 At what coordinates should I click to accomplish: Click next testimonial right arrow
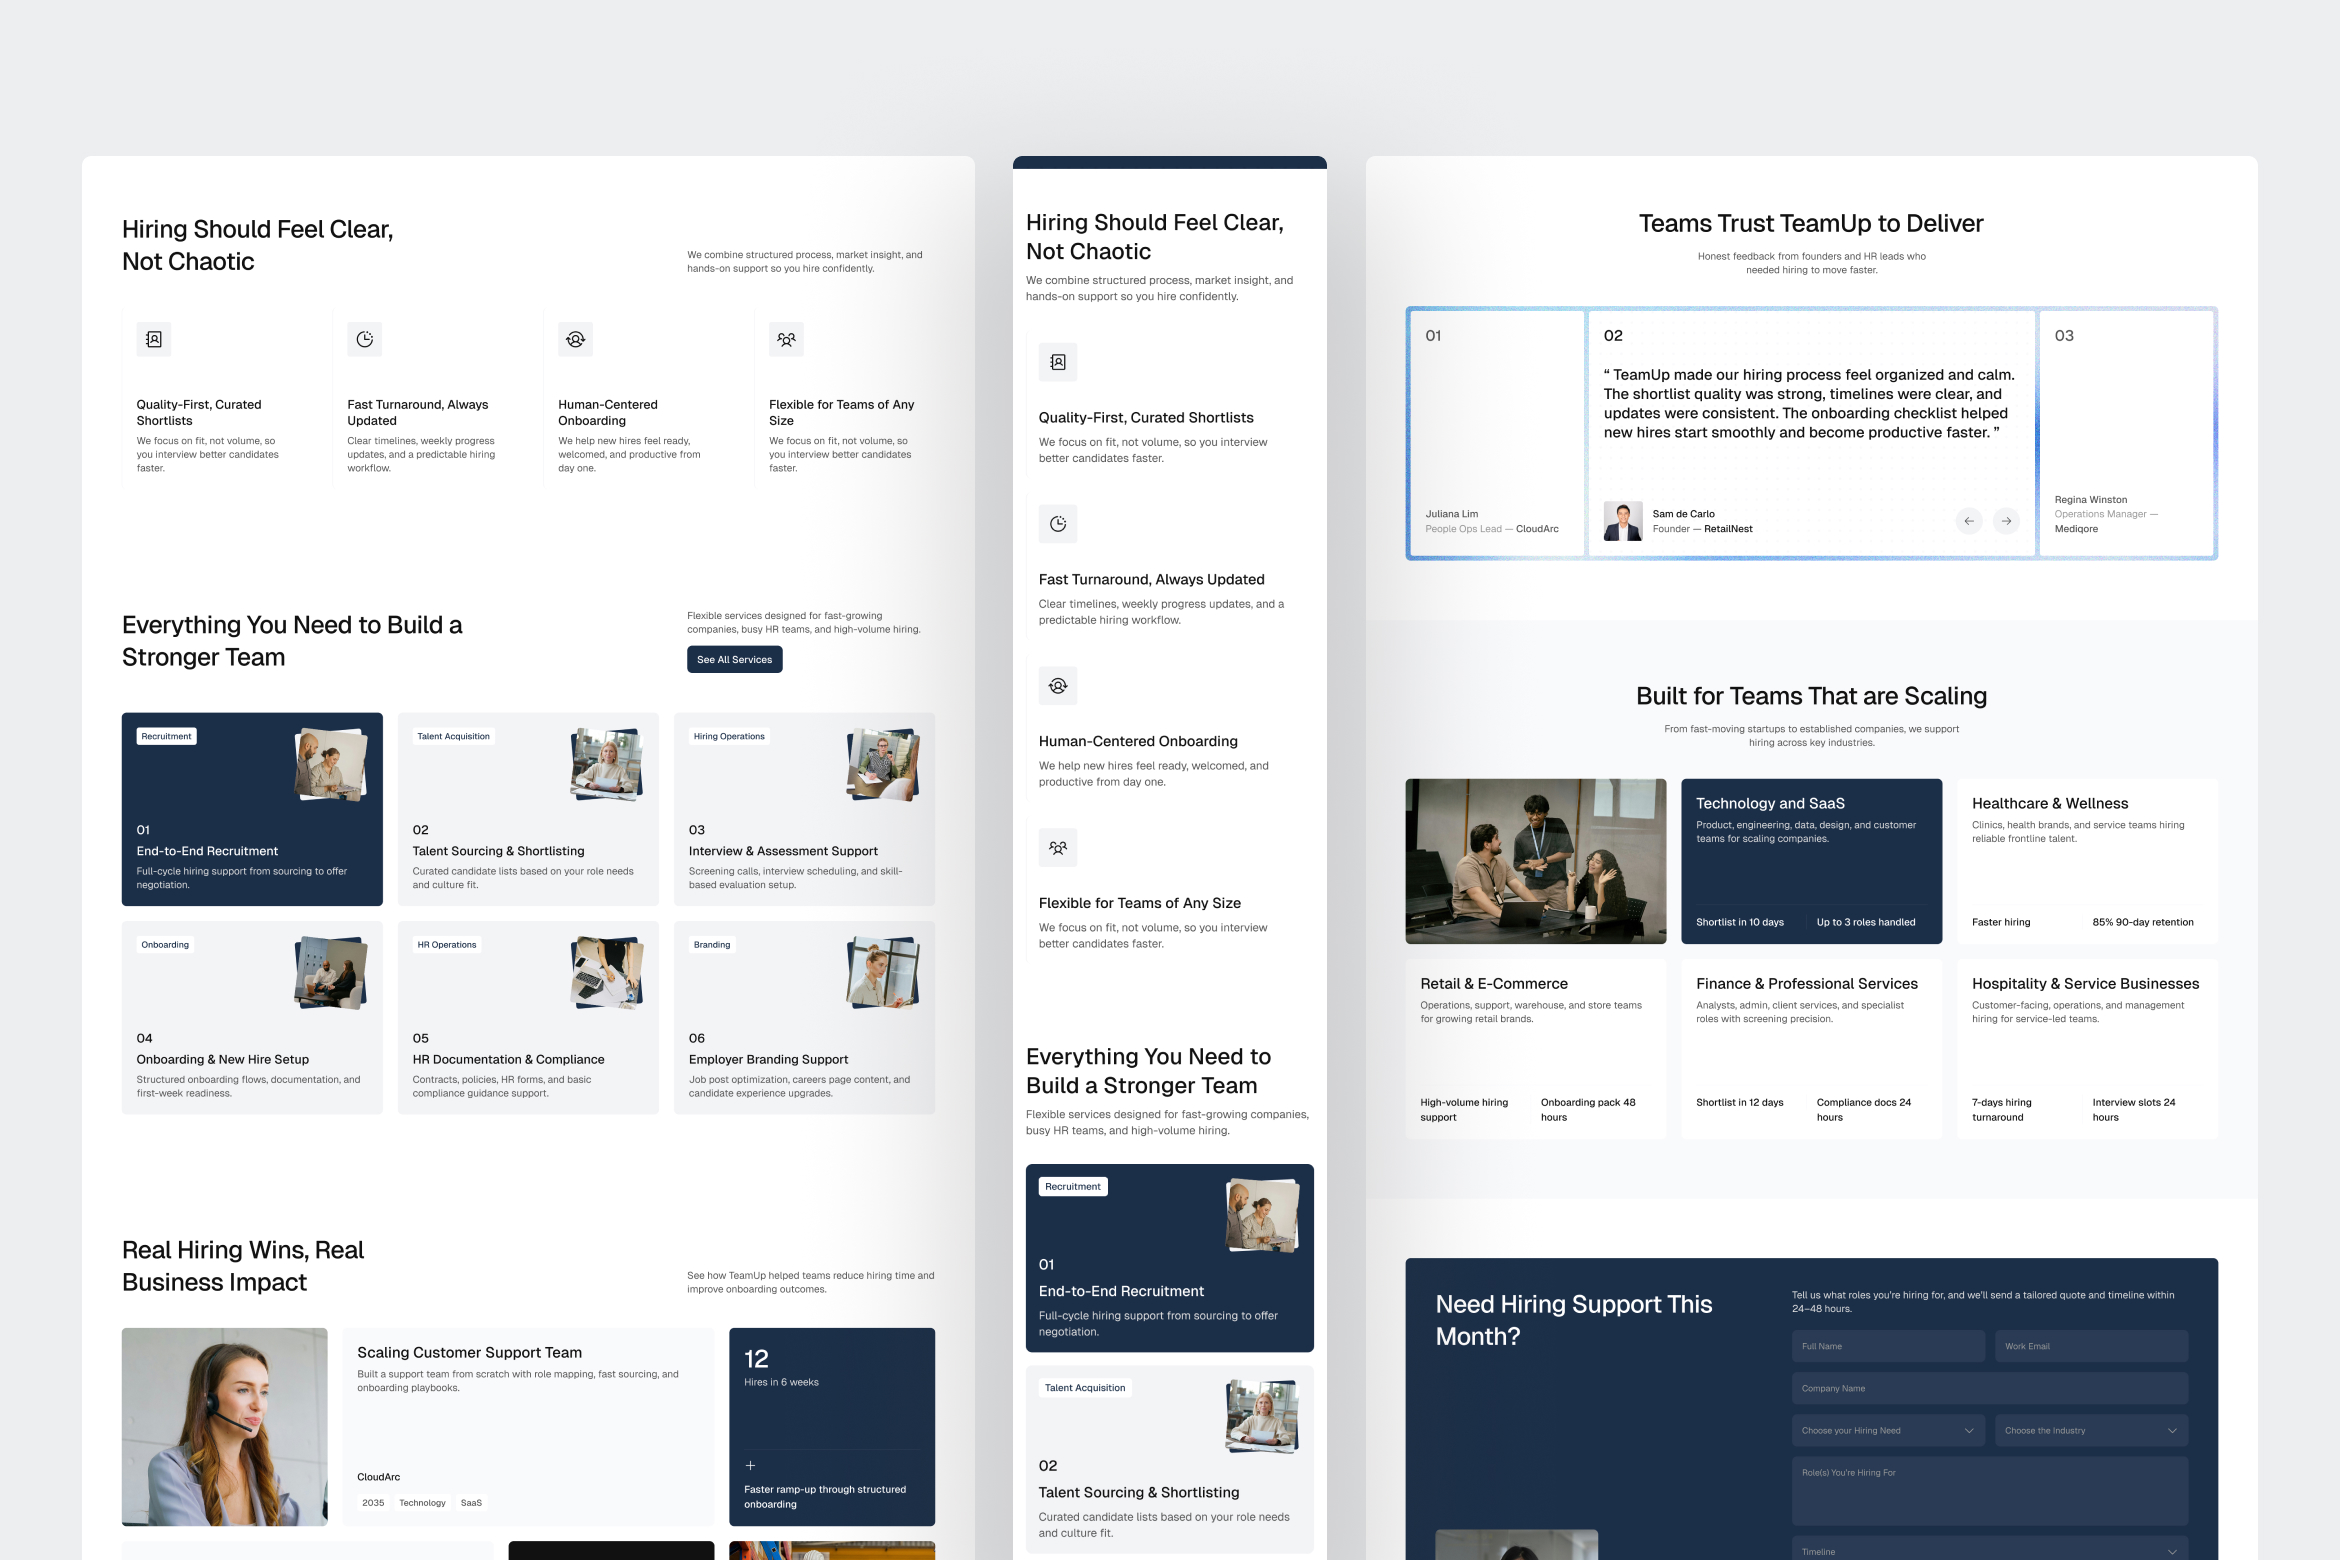[x=2006, y=521]
